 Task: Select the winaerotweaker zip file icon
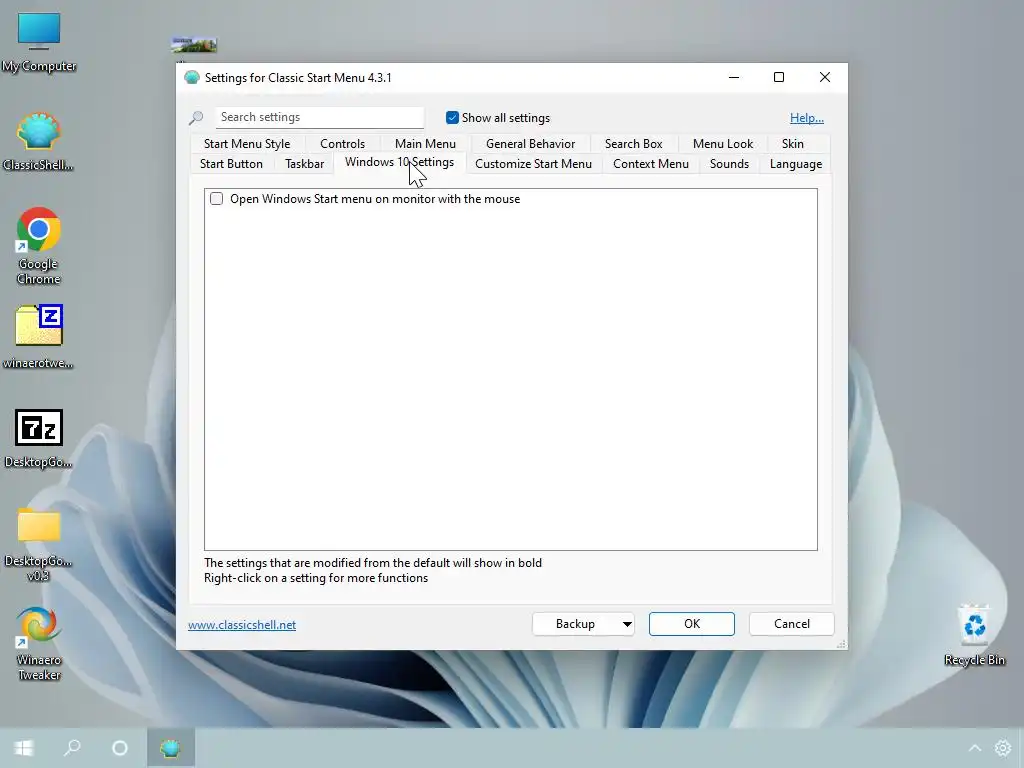(39, 336)
